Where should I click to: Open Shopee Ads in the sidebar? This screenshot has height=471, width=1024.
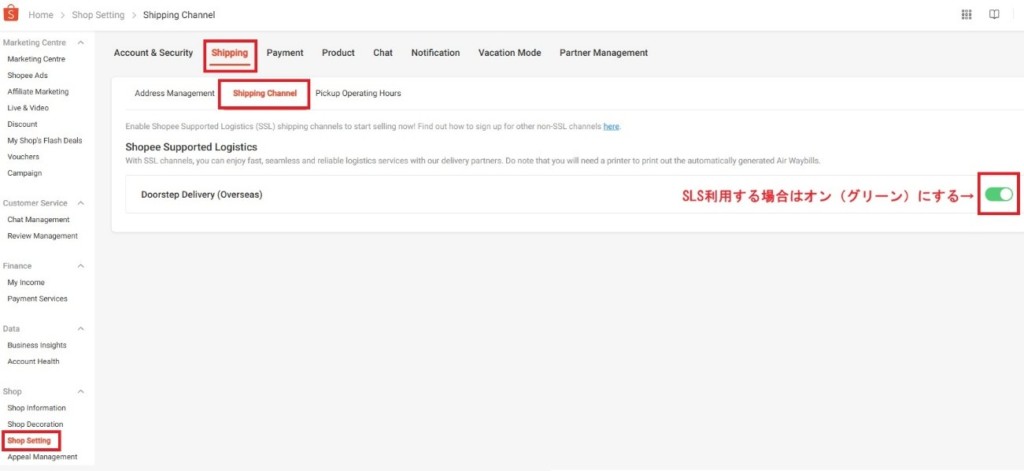click(x=29, y=75)
